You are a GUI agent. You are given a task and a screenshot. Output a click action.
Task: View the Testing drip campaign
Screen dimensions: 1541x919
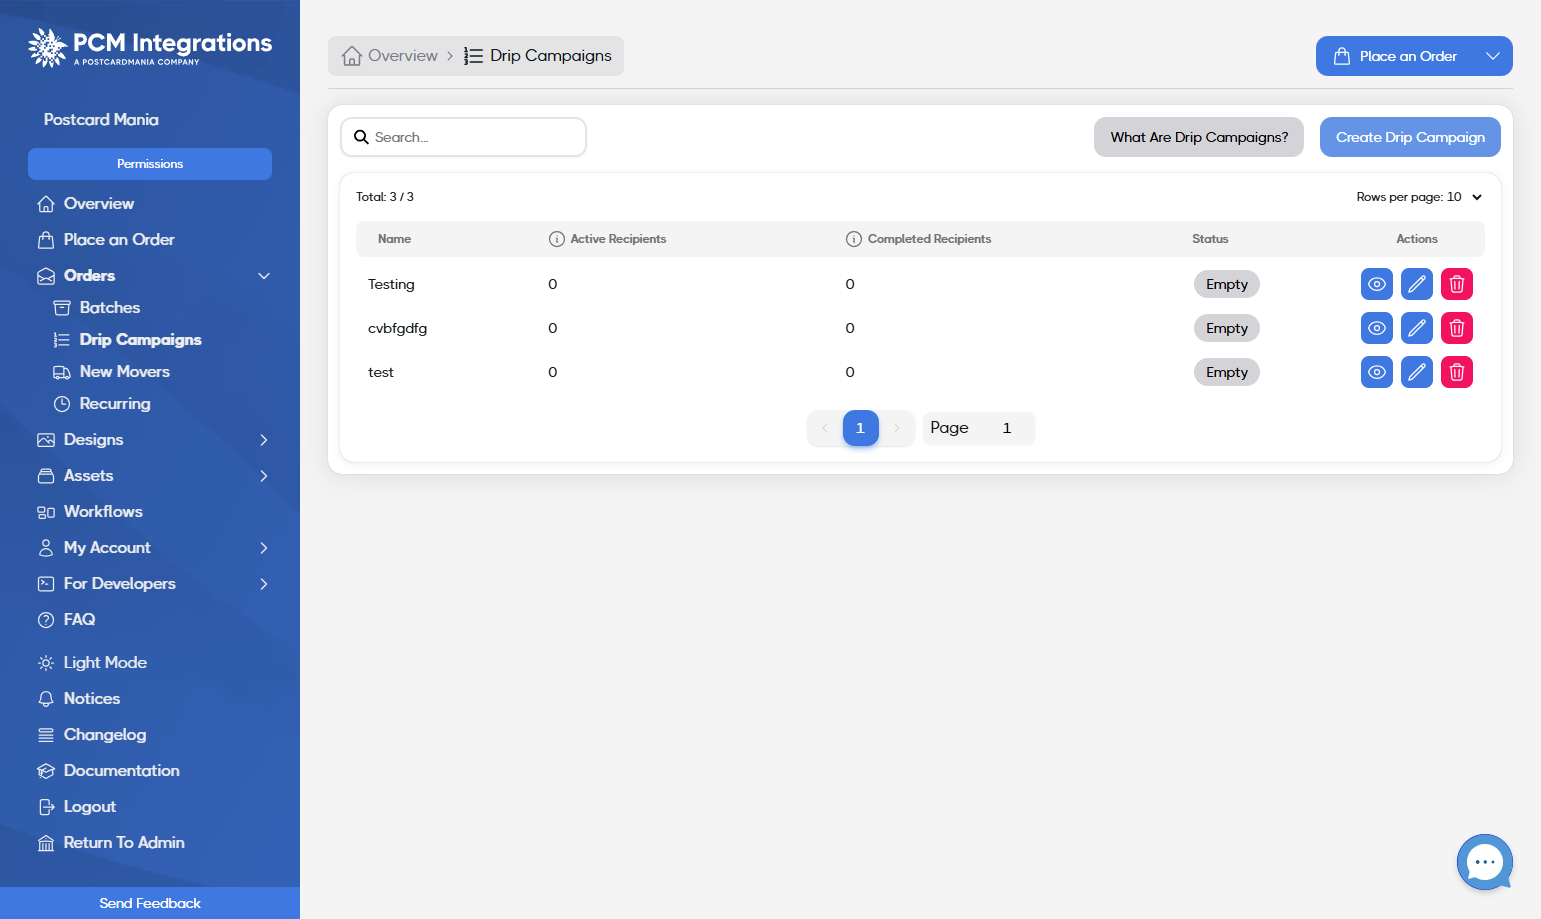pos(1377,284)
